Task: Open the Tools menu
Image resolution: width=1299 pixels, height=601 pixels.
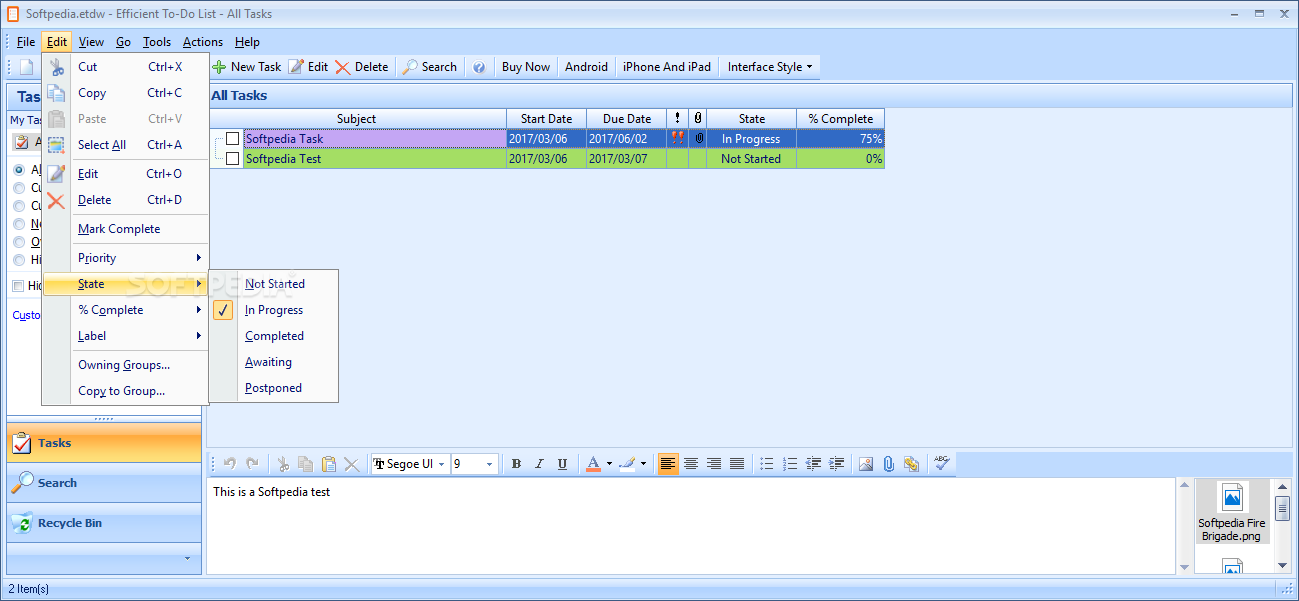Action: 157,42
